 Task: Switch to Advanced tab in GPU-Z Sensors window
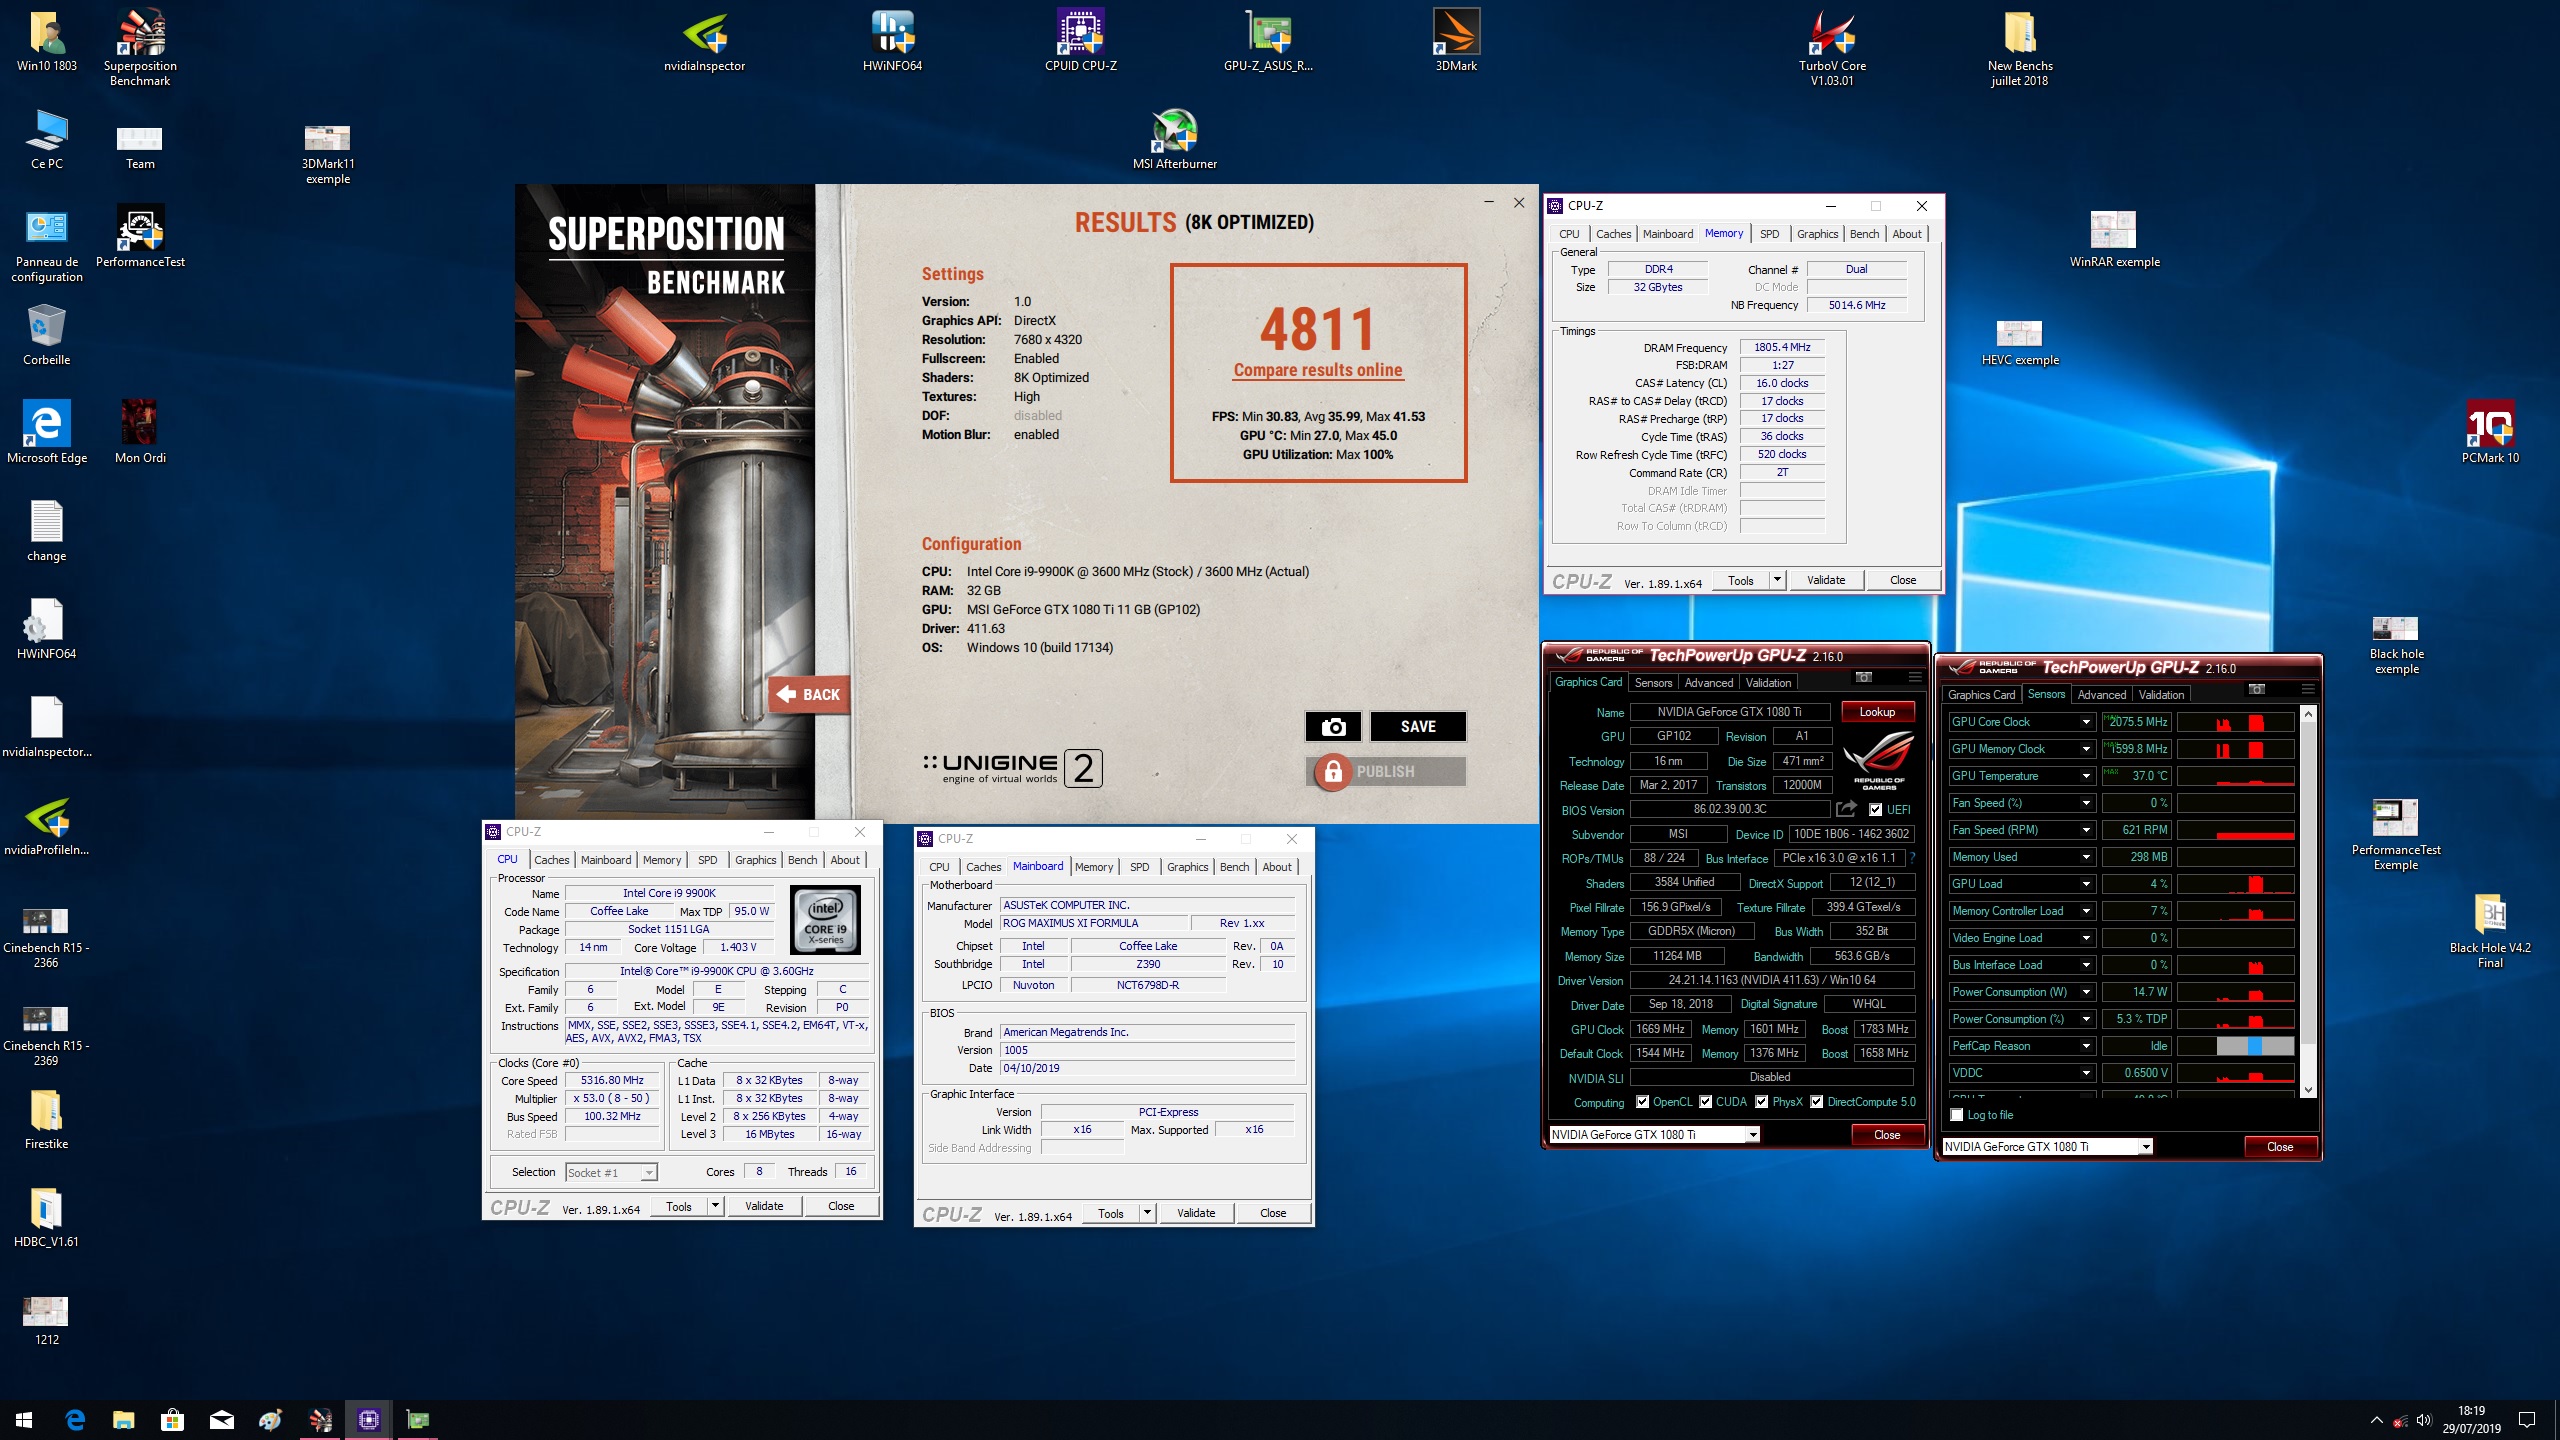coord(2101,695)
